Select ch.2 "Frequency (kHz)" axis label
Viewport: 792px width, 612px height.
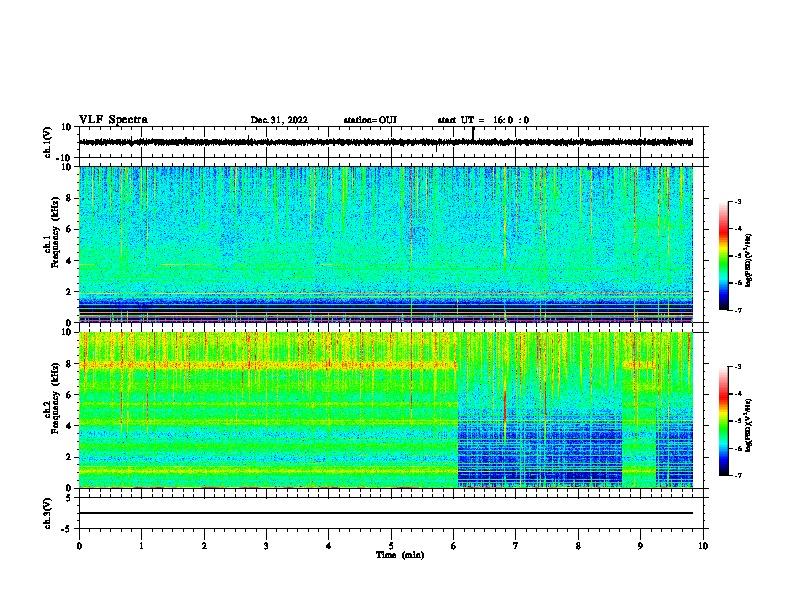(55, 398)
